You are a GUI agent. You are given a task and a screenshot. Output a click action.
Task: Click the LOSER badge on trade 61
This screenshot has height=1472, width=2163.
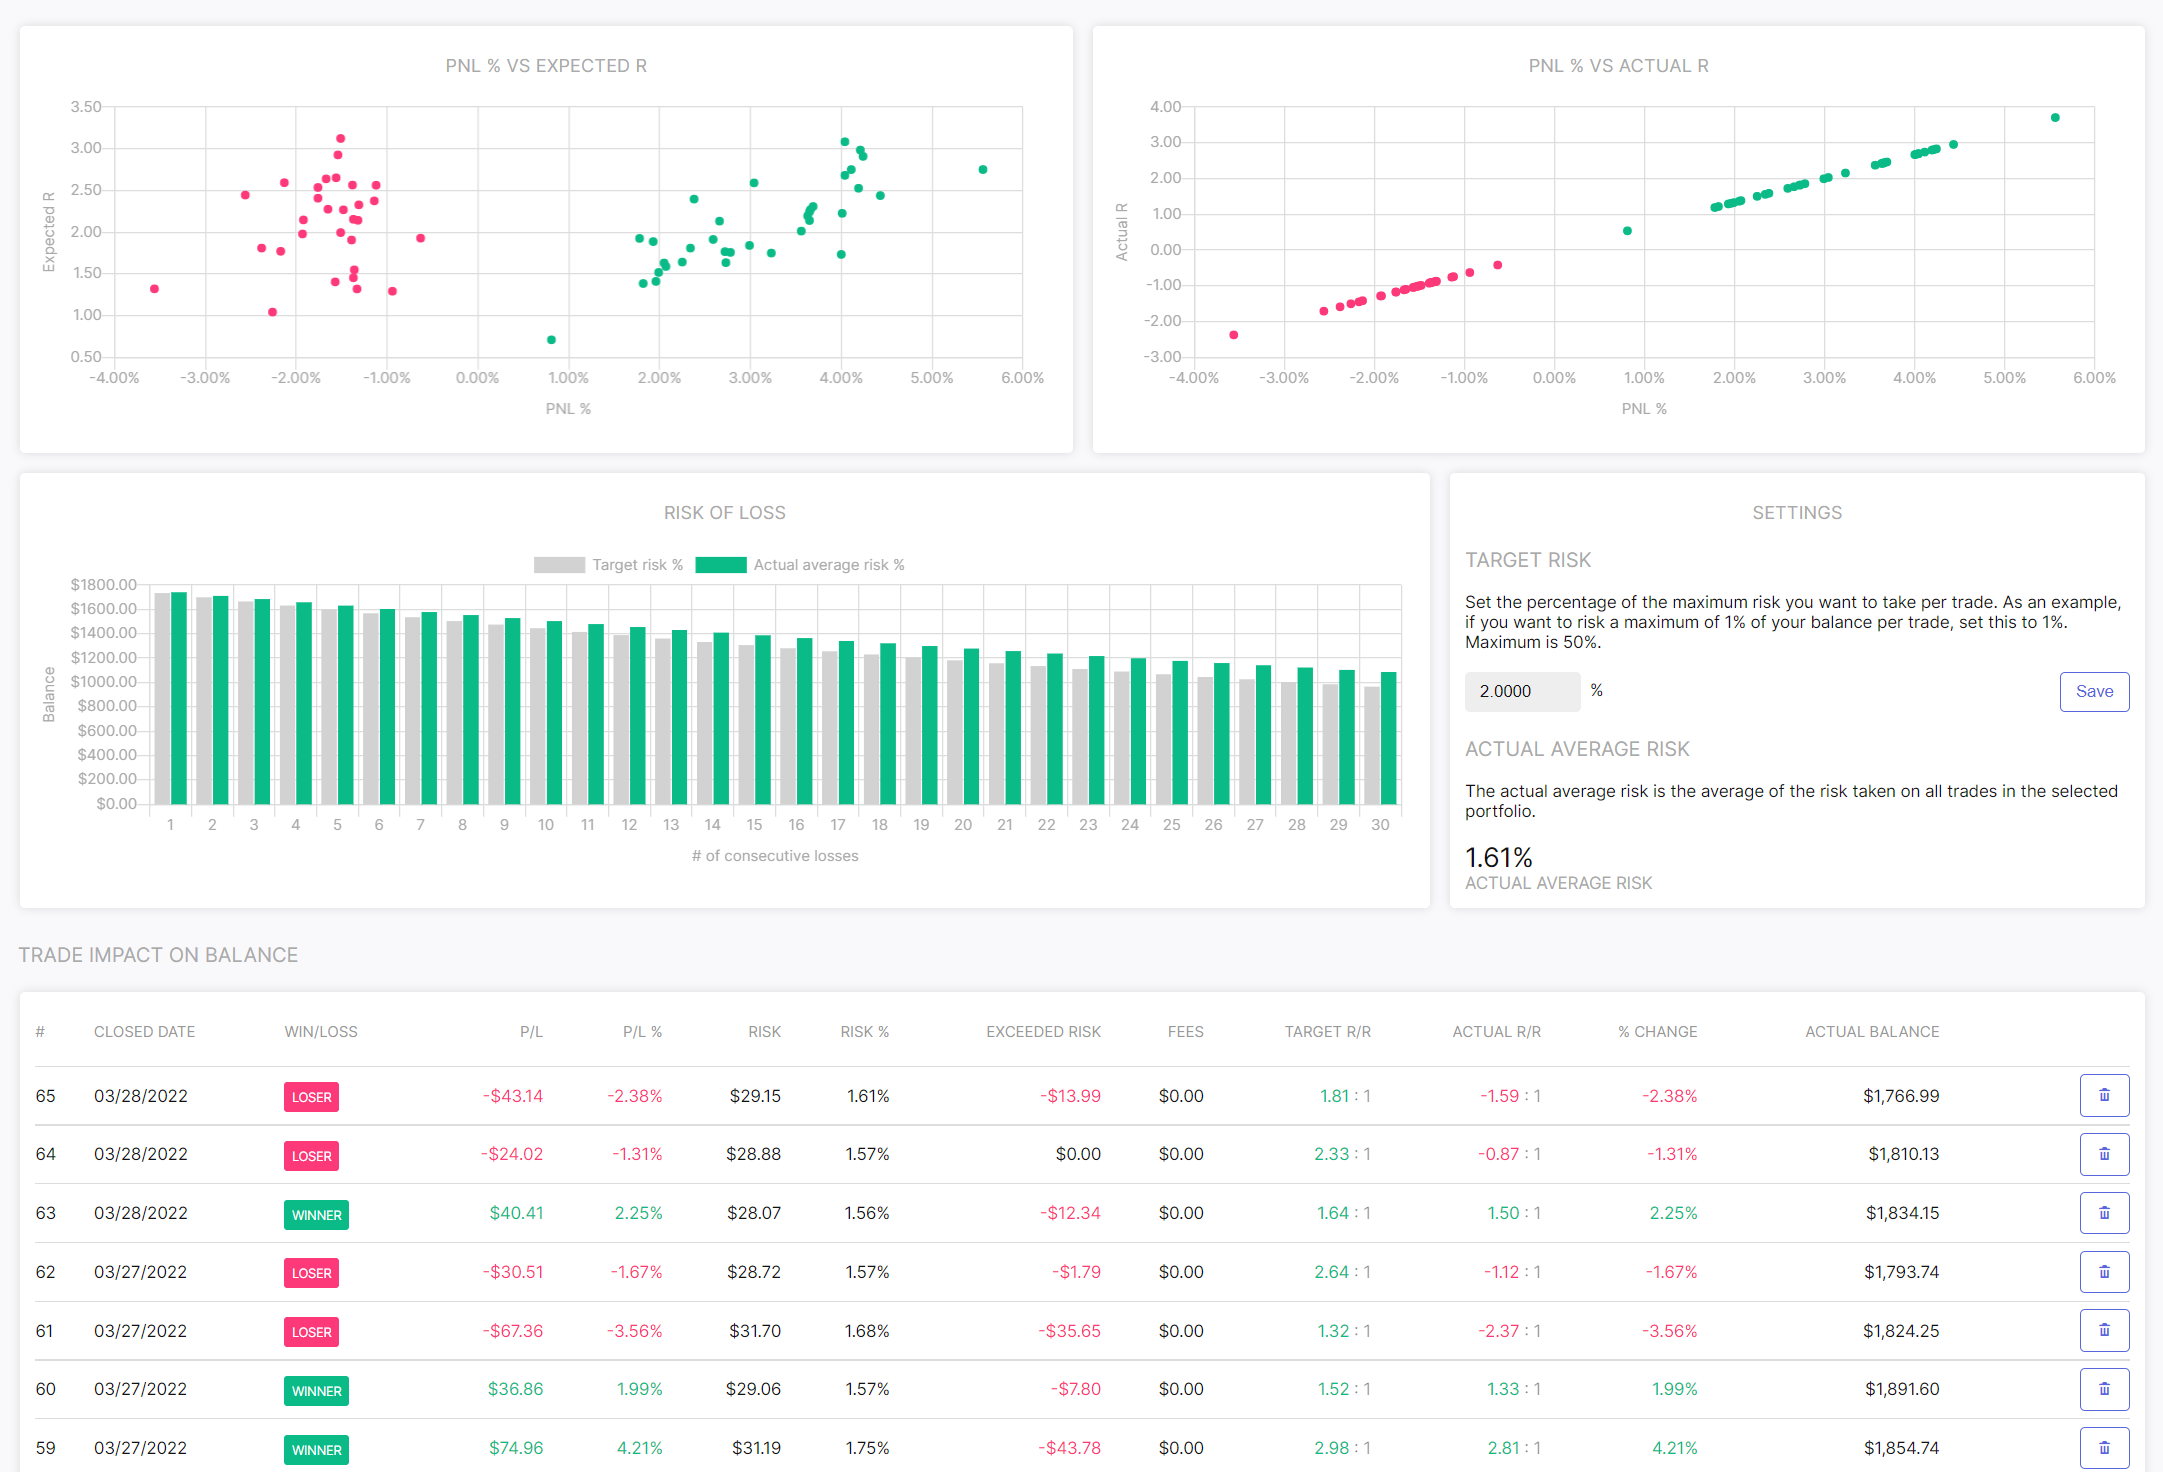[x=311, y=1332]
